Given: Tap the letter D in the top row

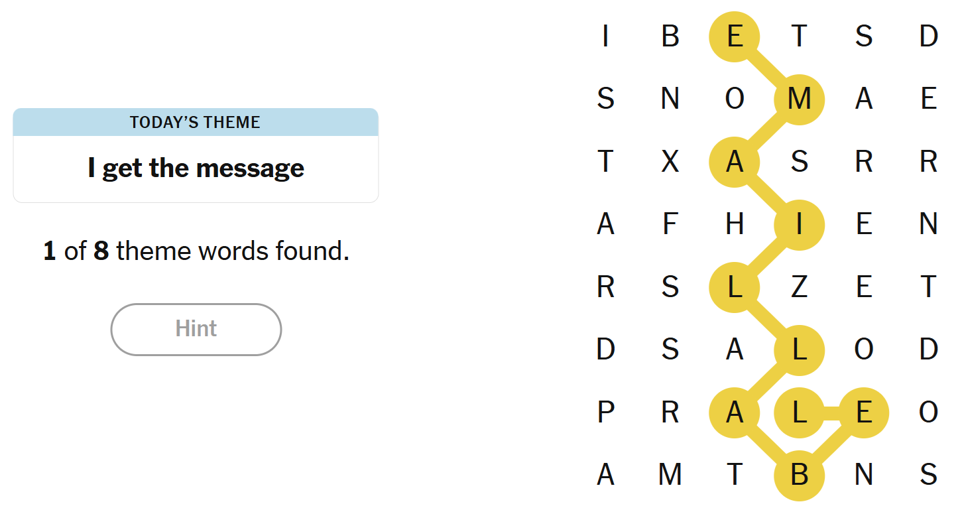Looking at the screenshot, I should 928,37.
